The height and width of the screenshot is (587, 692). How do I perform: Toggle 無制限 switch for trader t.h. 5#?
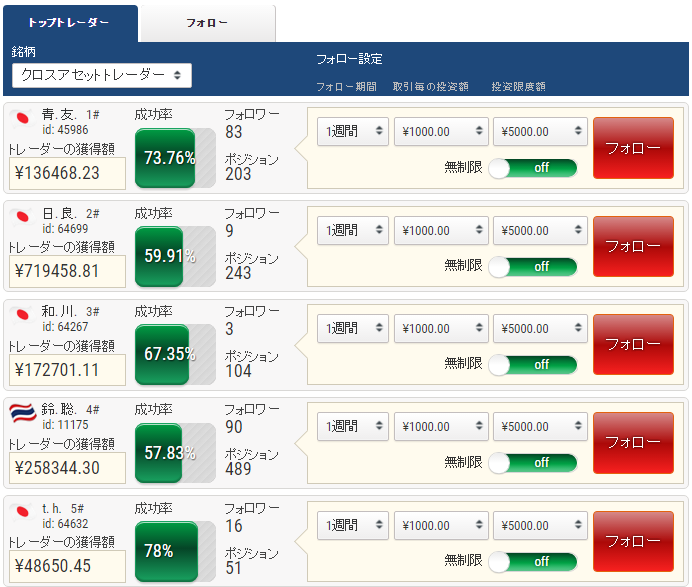pyautogui.click(x=533, y=562)
